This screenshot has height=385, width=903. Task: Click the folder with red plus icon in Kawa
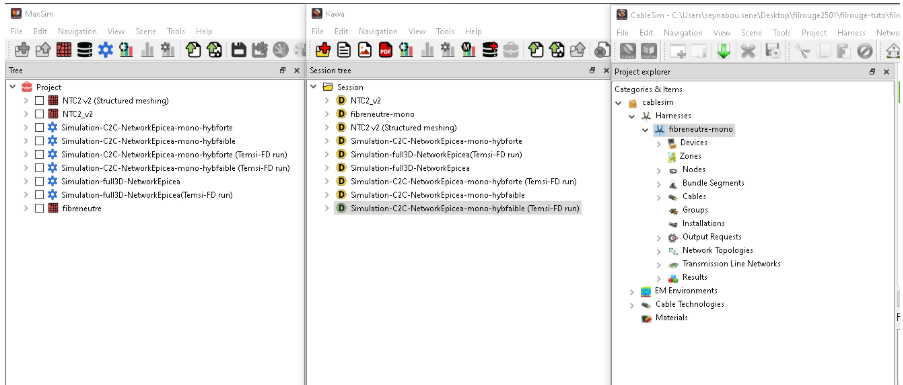323,50
